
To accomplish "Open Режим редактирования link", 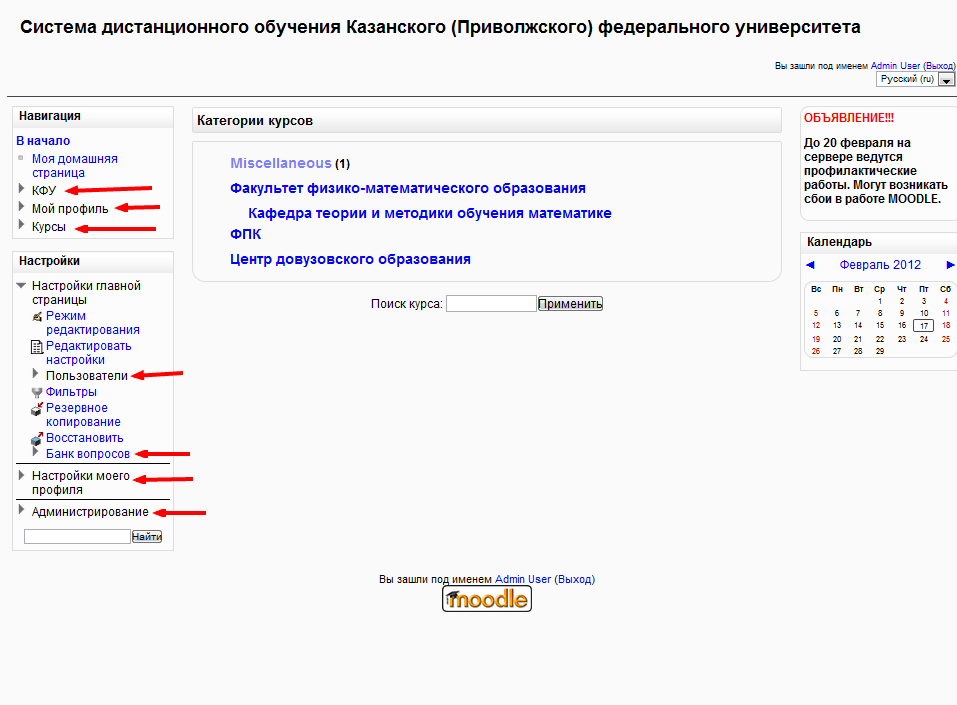I will [x=93, y=323].
